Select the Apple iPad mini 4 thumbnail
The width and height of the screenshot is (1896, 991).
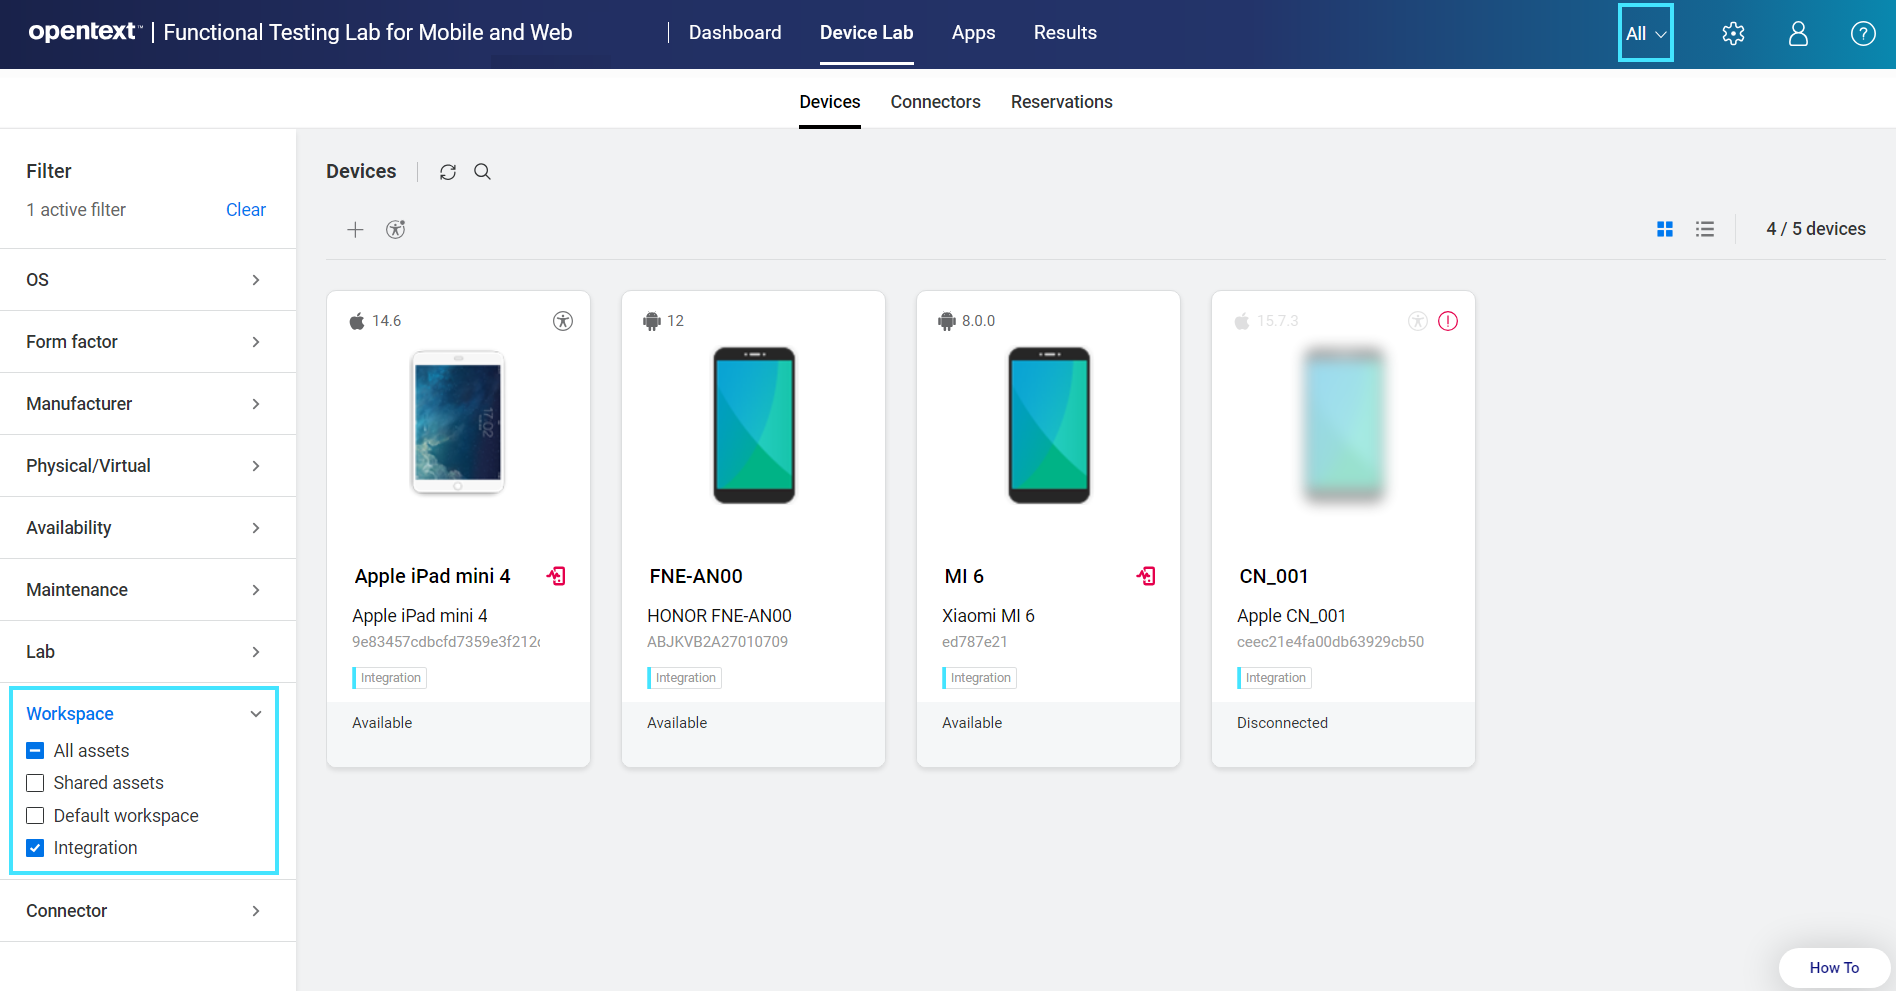(458, 422)
